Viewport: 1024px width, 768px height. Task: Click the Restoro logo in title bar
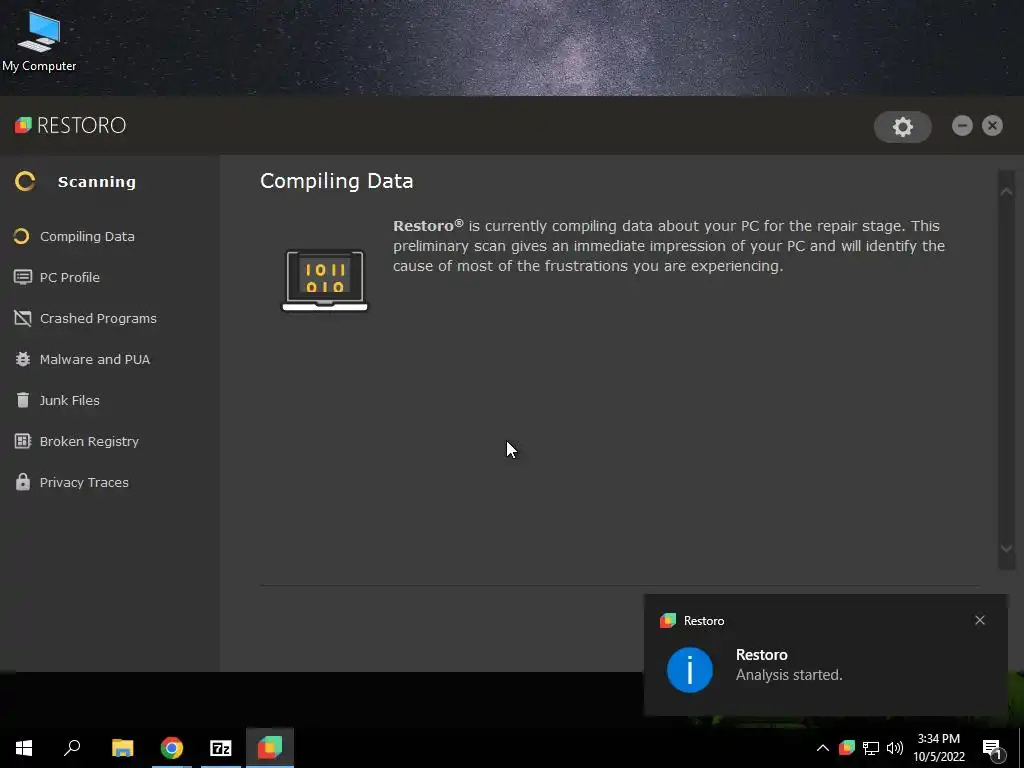coord(71,125)
